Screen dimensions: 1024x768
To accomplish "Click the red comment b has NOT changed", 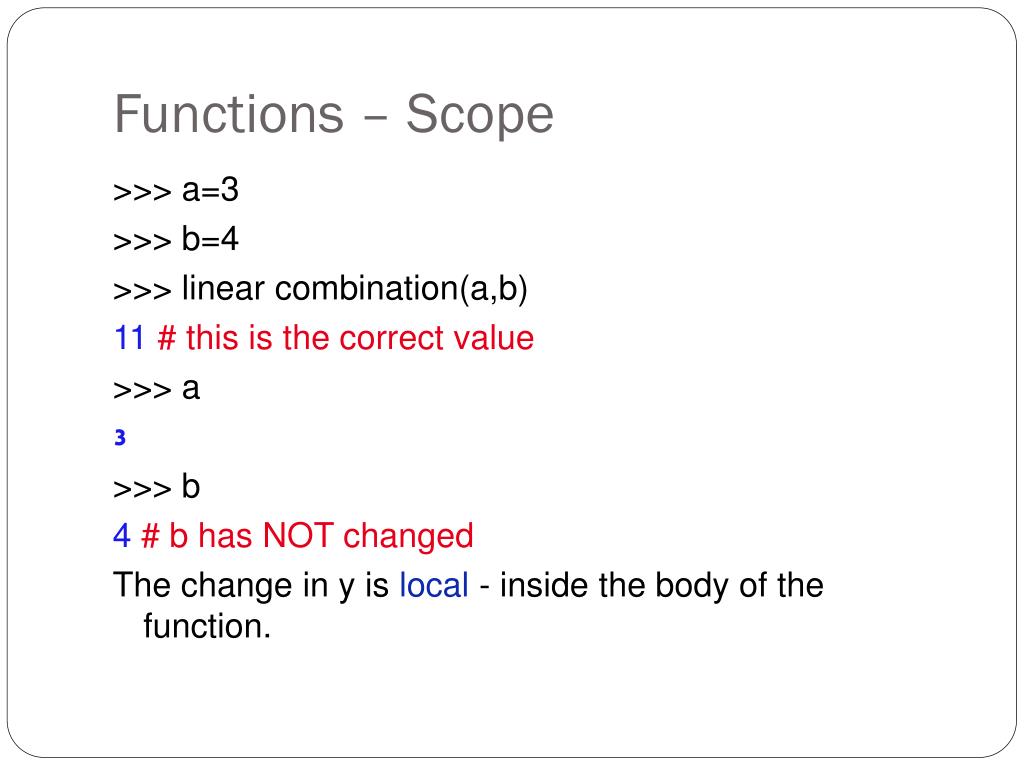I will coord(307,536).
